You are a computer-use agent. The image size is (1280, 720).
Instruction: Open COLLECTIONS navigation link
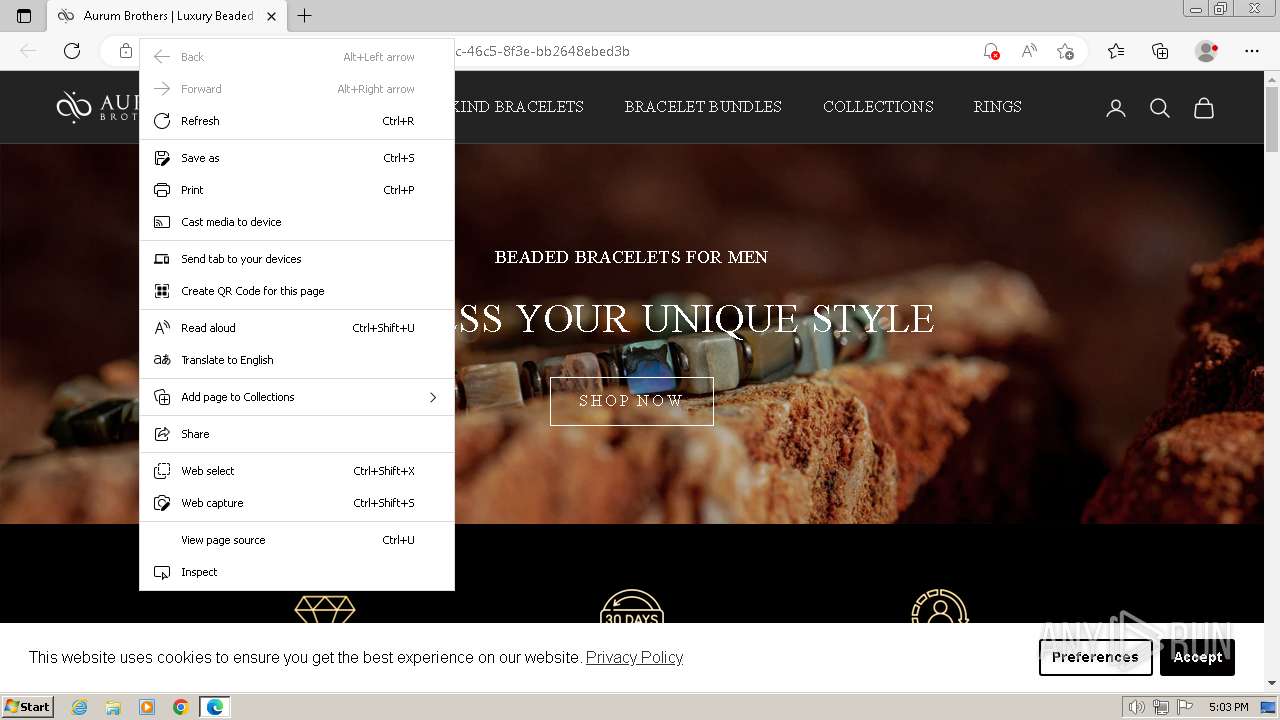point(878,107)
